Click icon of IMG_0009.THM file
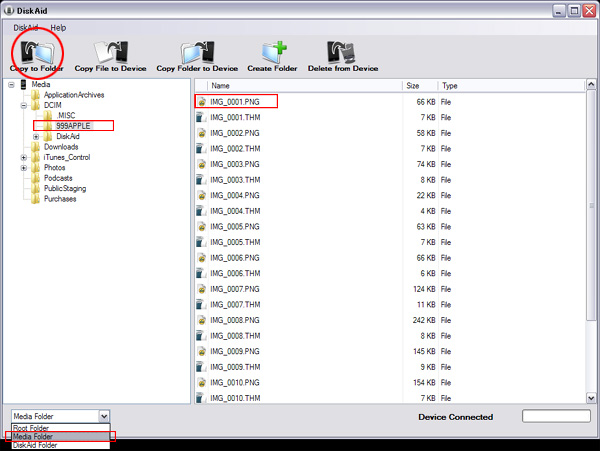 [x=201, y=367]
